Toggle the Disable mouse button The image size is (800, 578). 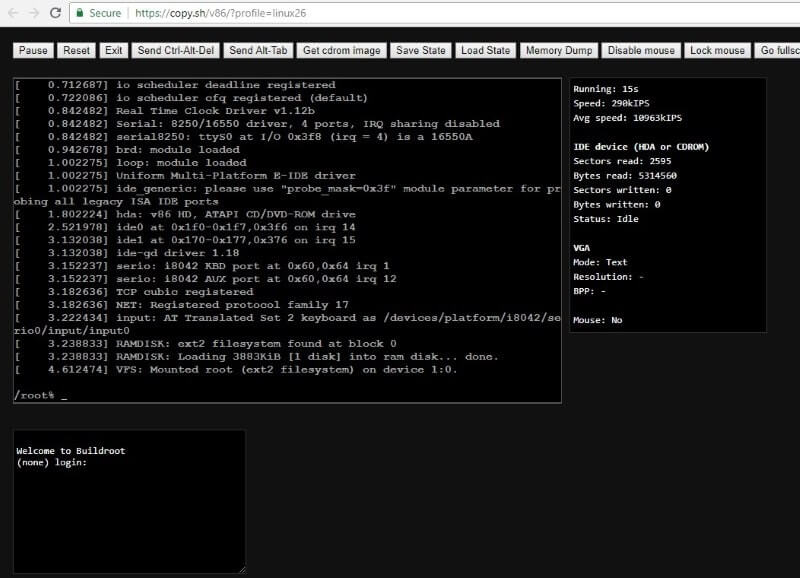point(641,50)
